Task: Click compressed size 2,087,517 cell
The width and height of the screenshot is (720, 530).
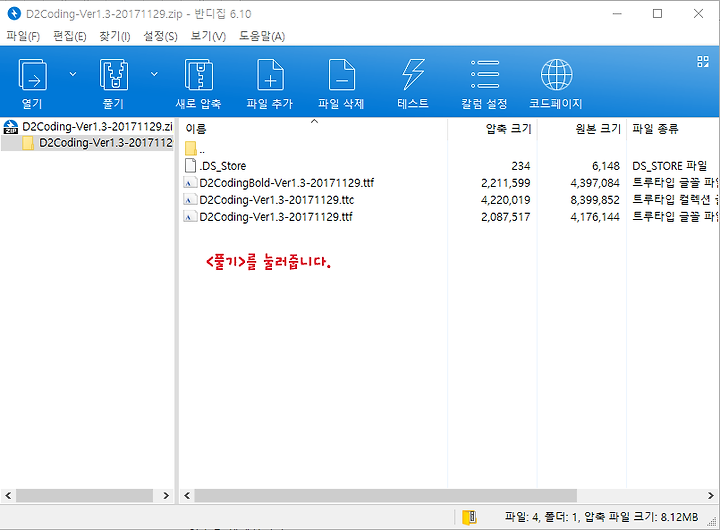Action: [x=506, y=217]
